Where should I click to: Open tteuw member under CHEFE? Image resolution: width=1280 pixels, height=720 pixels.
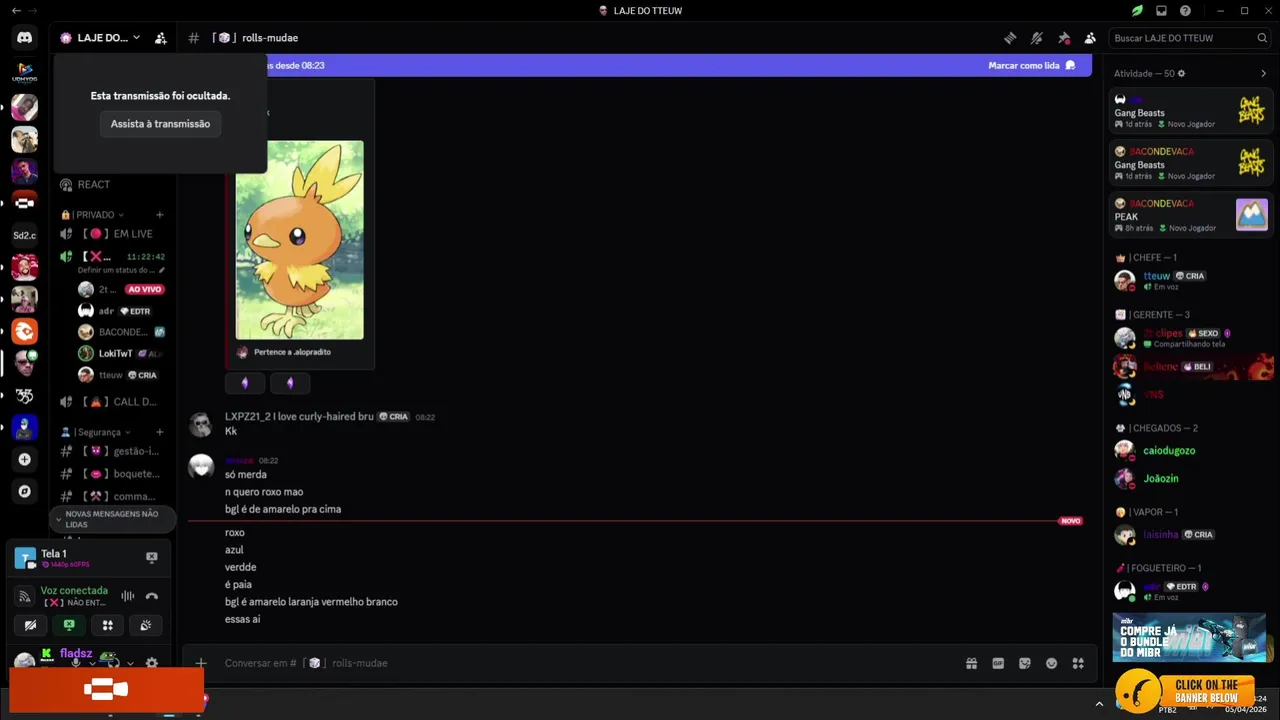(x=1190, y=281)
